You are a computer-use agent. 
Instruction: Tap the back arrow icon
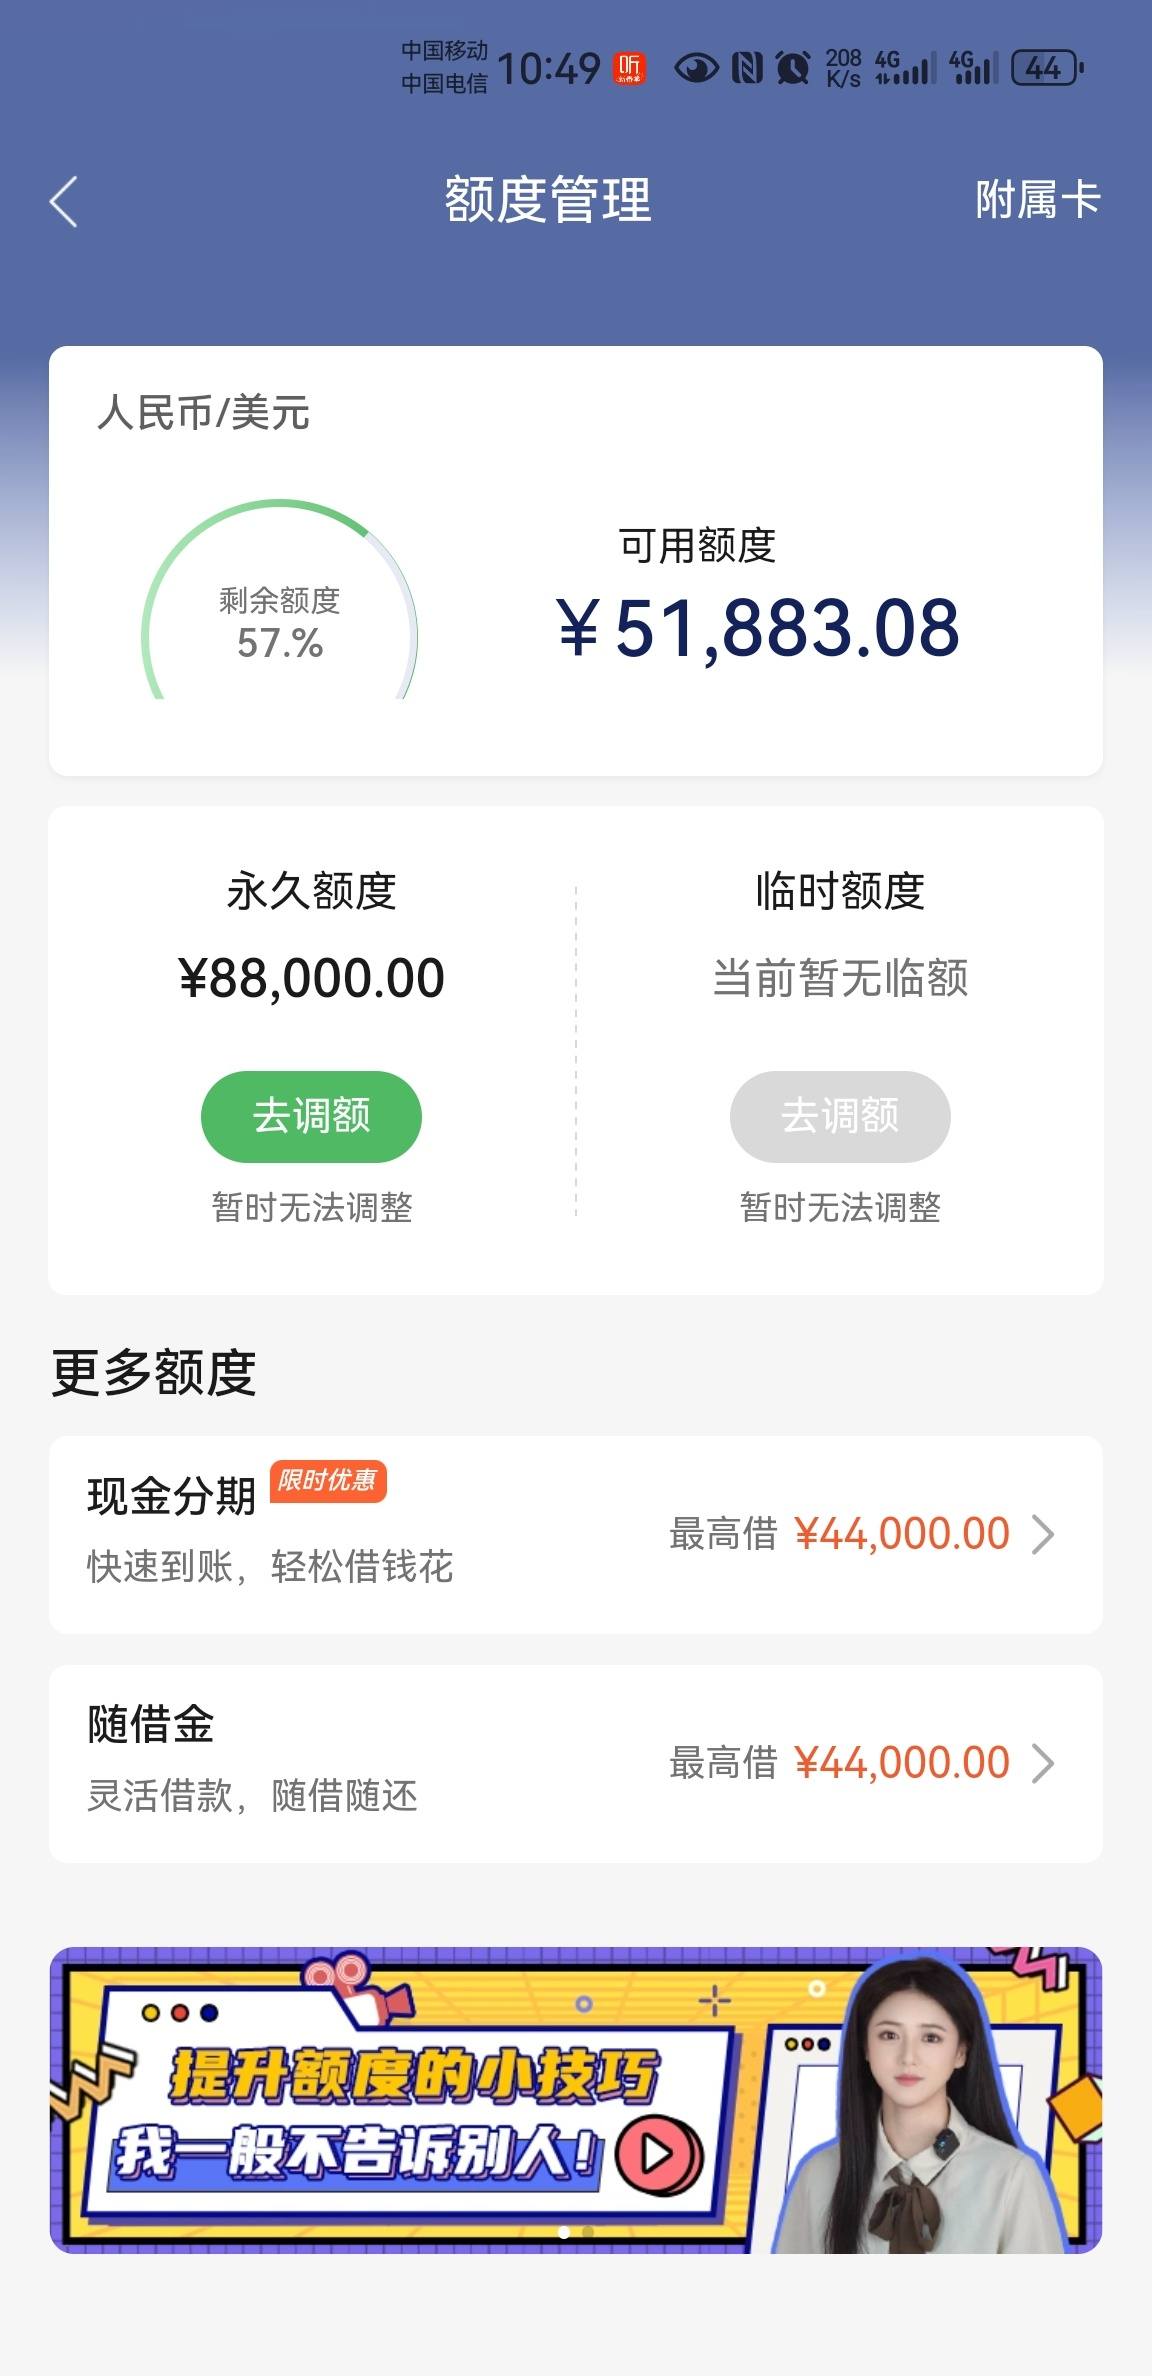pyautogui.click(x=63, y=202)
